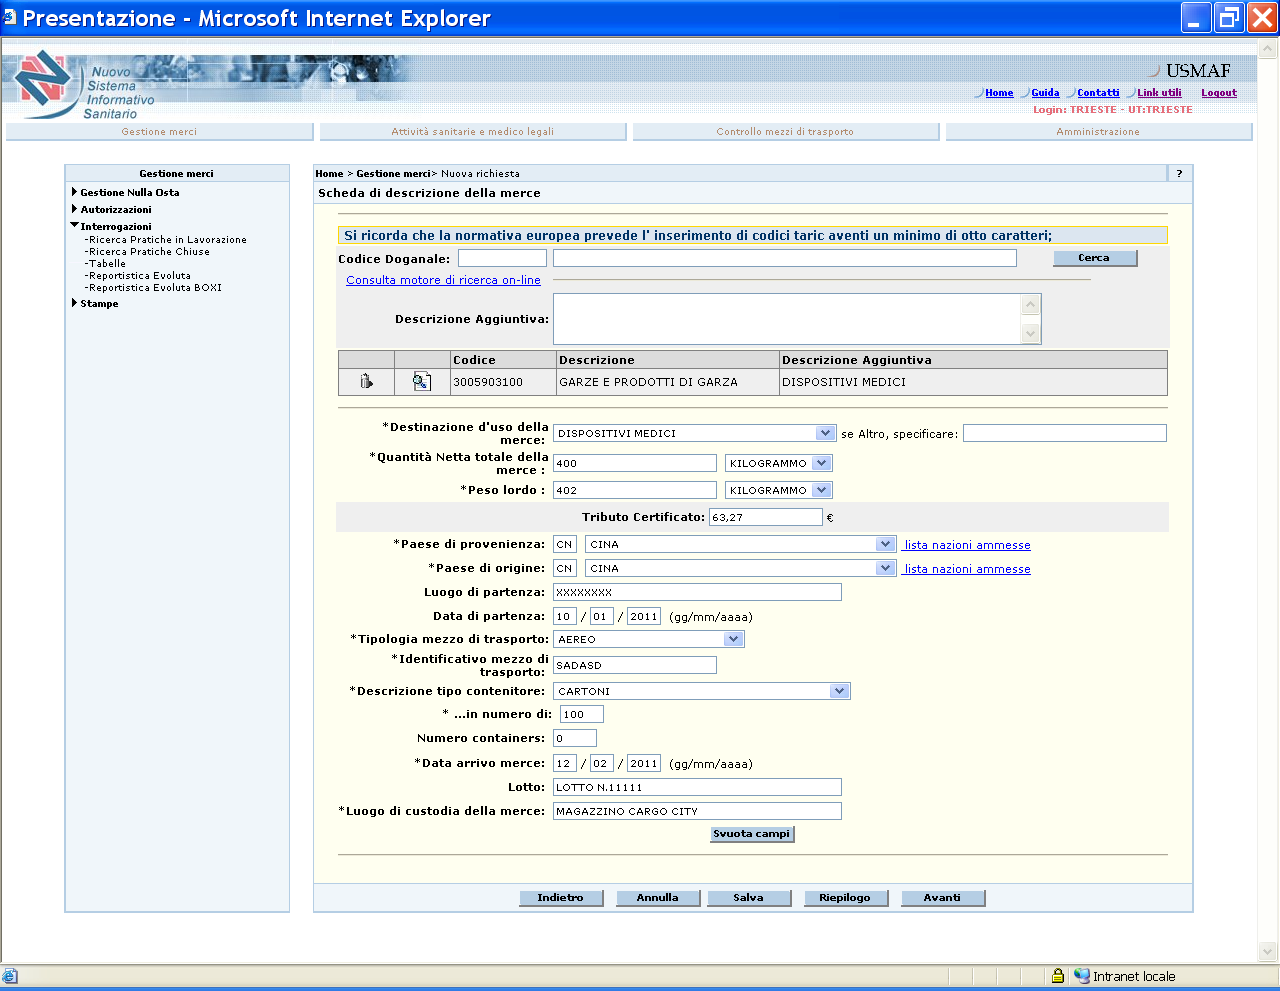Click the Quantità Netta field with 400
This screenshot has height=991, width=1280.
[x=635, y=463]
